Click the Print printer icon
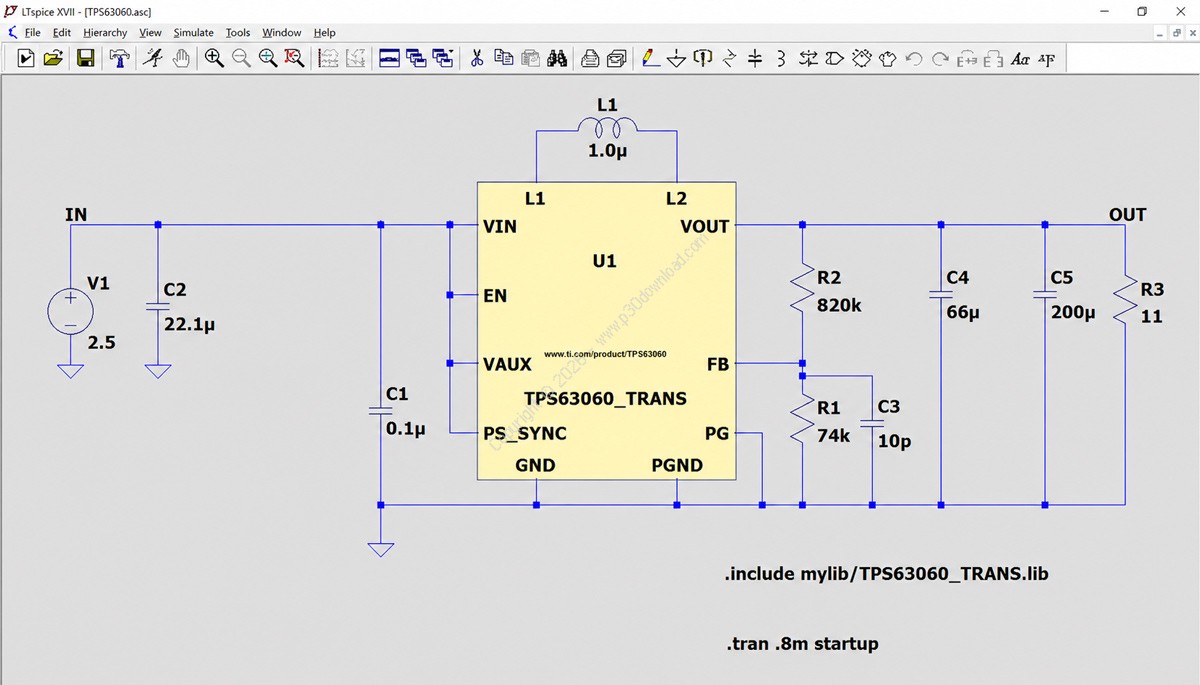 point(590,59)
